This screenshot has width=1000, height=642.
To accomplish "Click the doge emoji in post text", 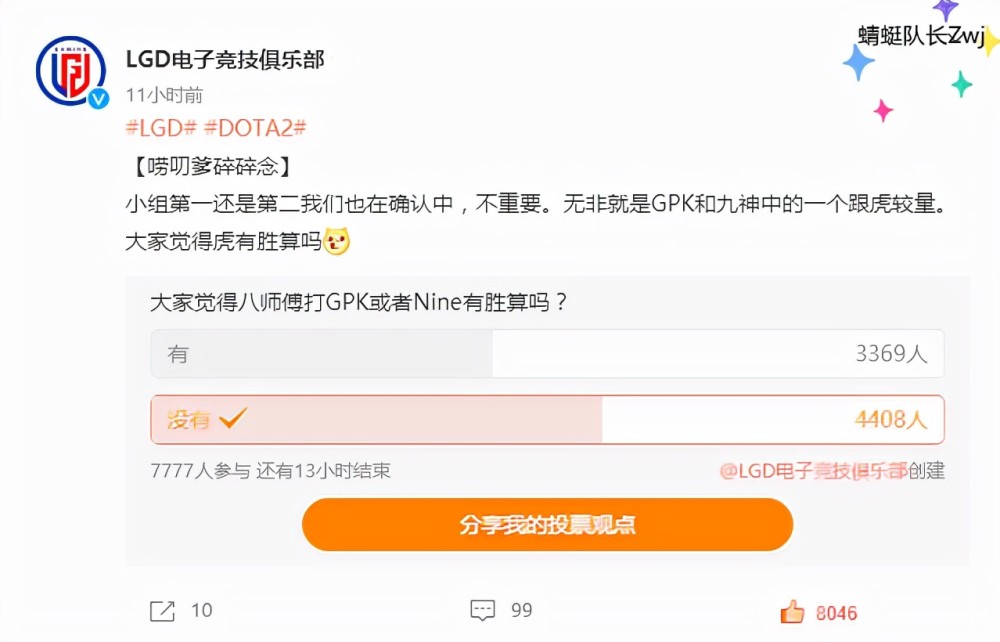I will [337, 241].
